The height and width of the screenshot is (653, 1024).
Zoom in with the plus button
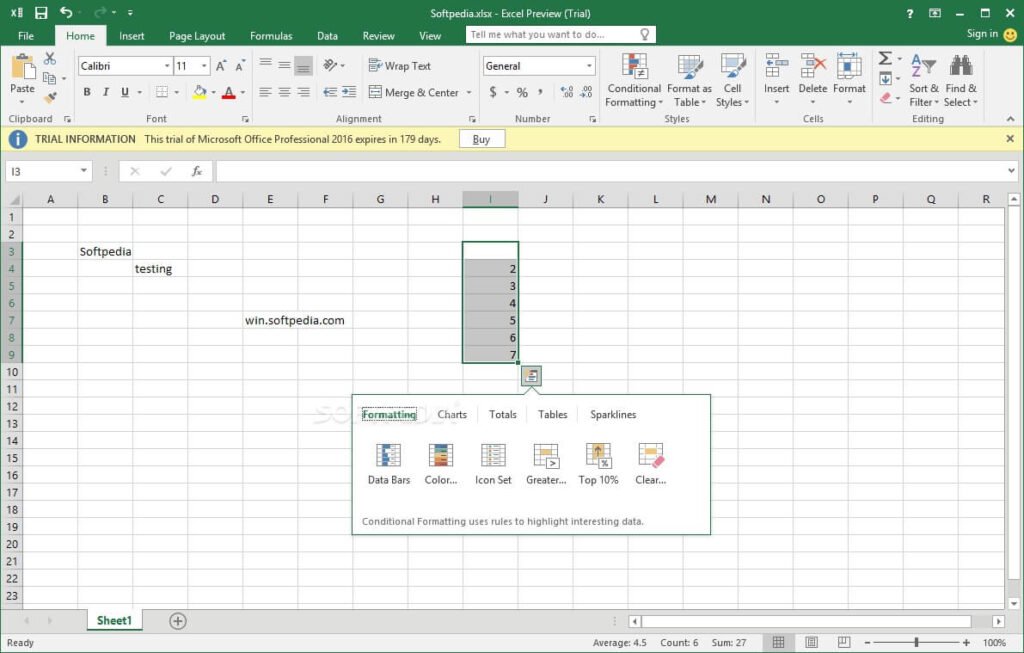pos(966,643)
